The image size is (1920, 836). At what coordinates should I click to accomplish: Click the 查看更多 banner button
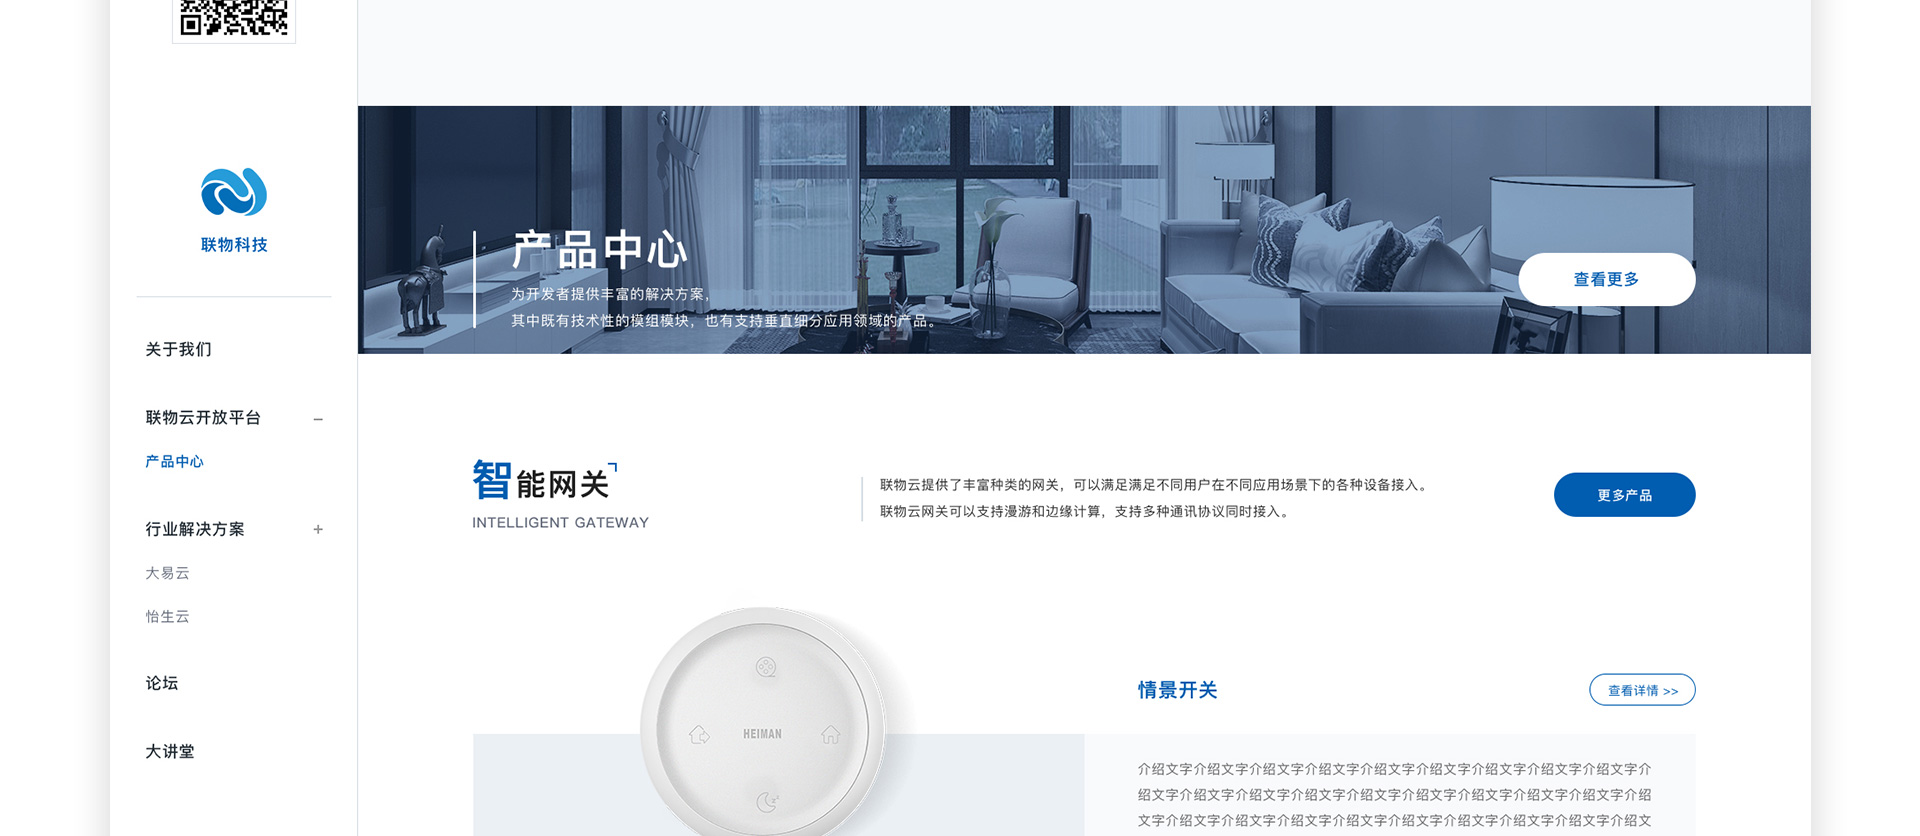coord(1606,279)
